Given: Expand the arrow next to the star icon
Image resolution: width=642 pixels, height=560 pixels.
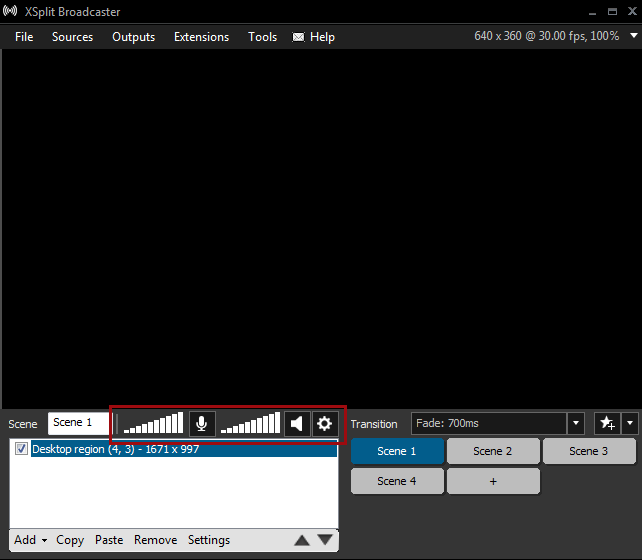Looking at the screenshot, I should tap(630, 423).
